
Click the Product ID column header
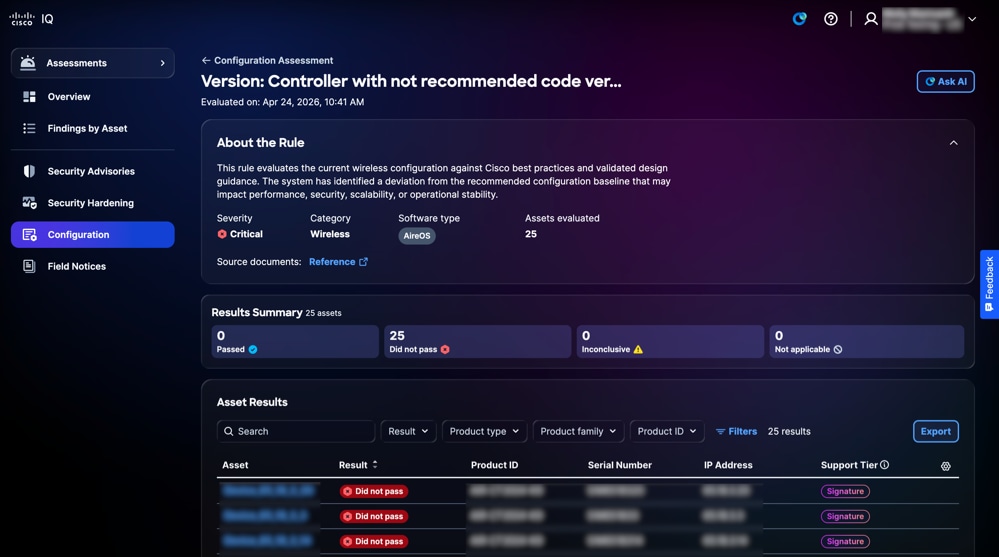[494, 465]
